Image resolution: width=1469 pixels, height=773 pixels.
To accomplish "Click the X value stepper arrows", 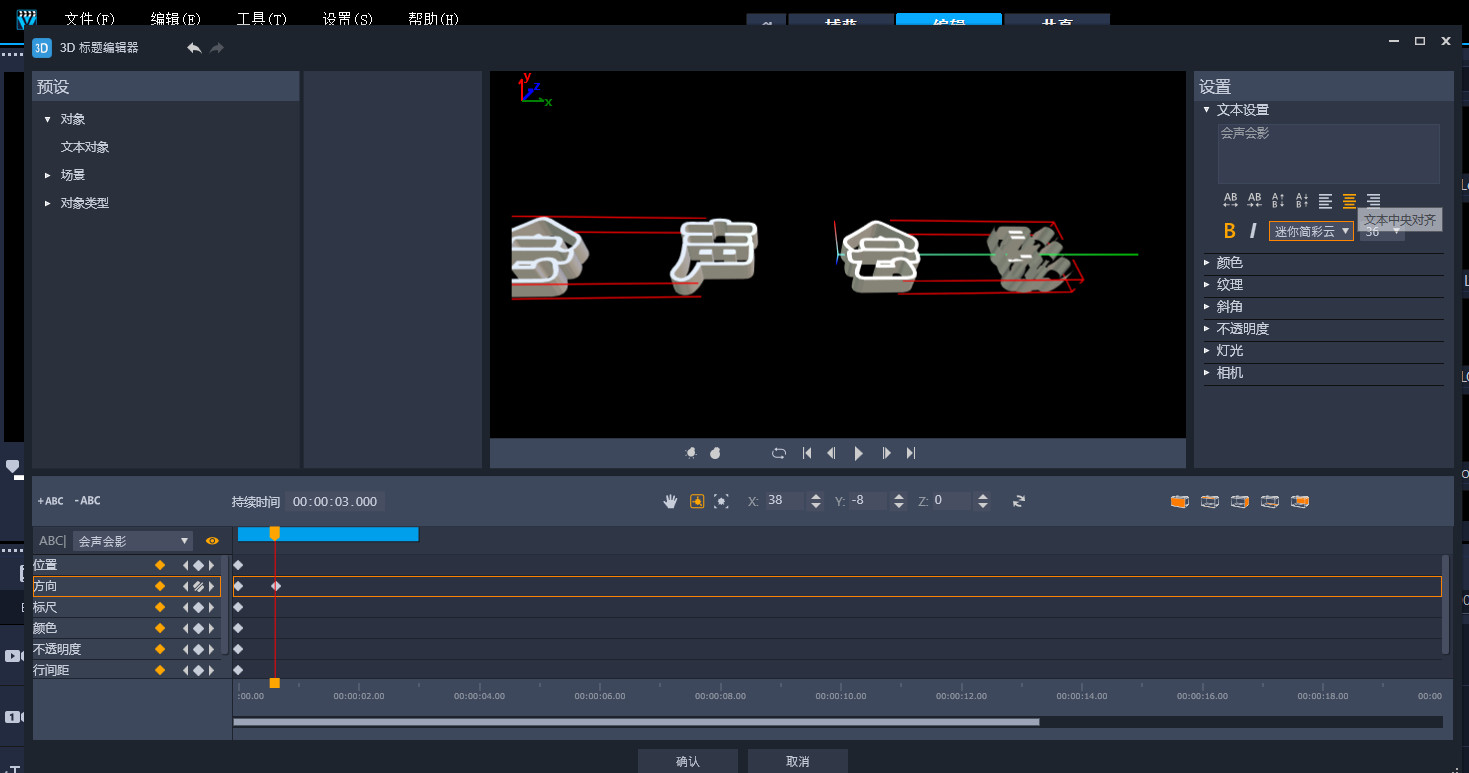I will [x=816, y=501].
